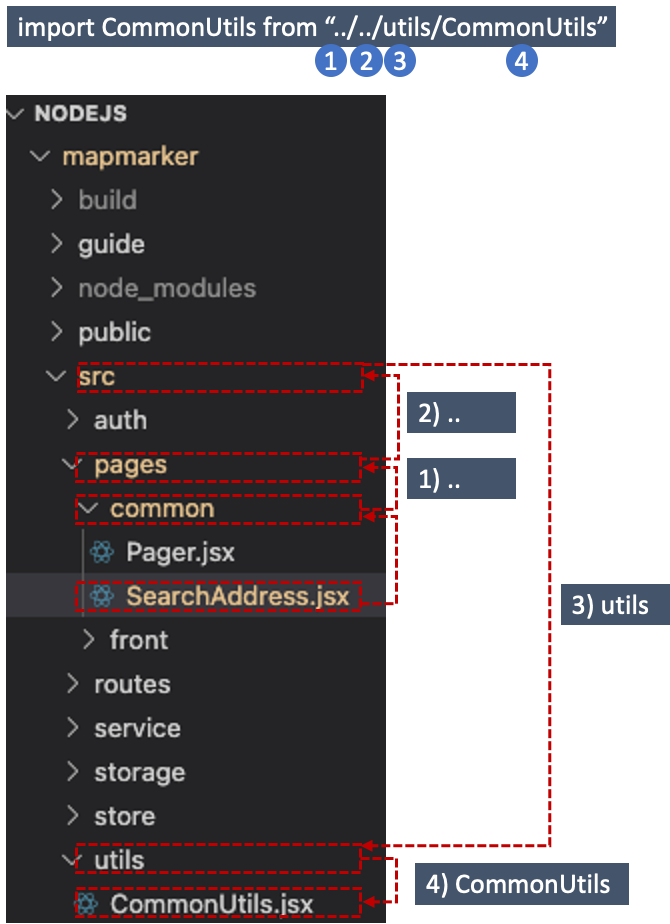The width and height of the screenshot is (670, 924).
Task: Select the routes folder name
Action: (x=133, y=684)
